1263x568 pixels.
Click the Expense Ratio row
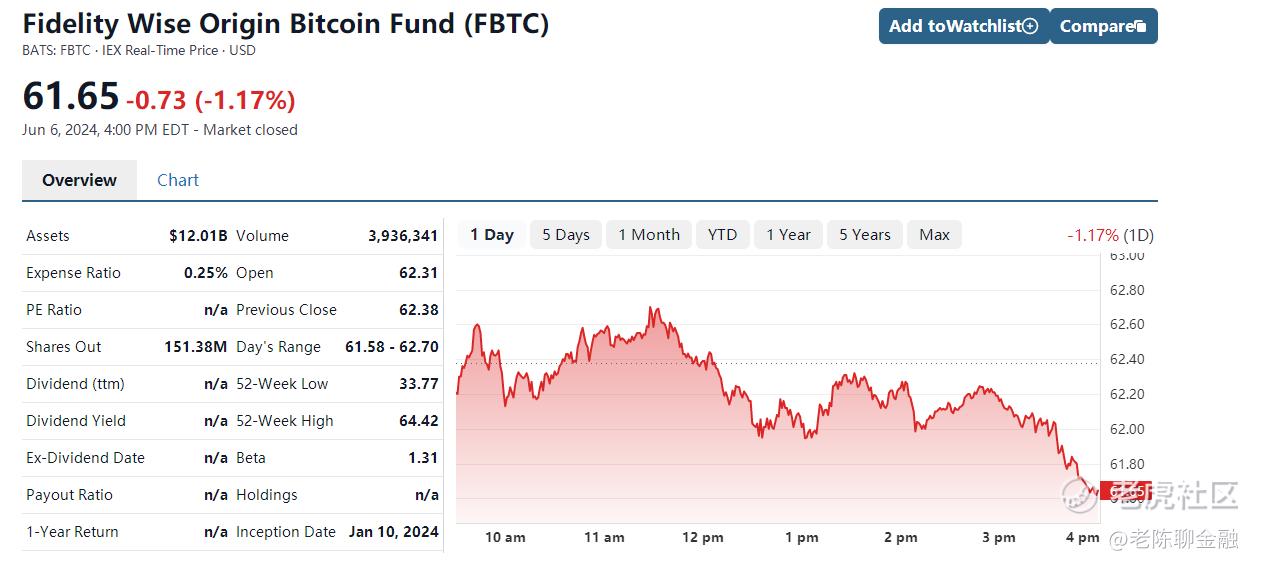click(x=127, y=273)
